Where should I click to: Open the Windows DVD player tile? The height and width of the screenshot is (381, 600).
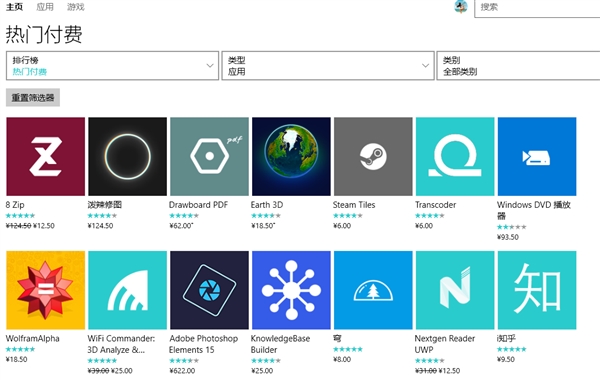click(x=537, y=156)
